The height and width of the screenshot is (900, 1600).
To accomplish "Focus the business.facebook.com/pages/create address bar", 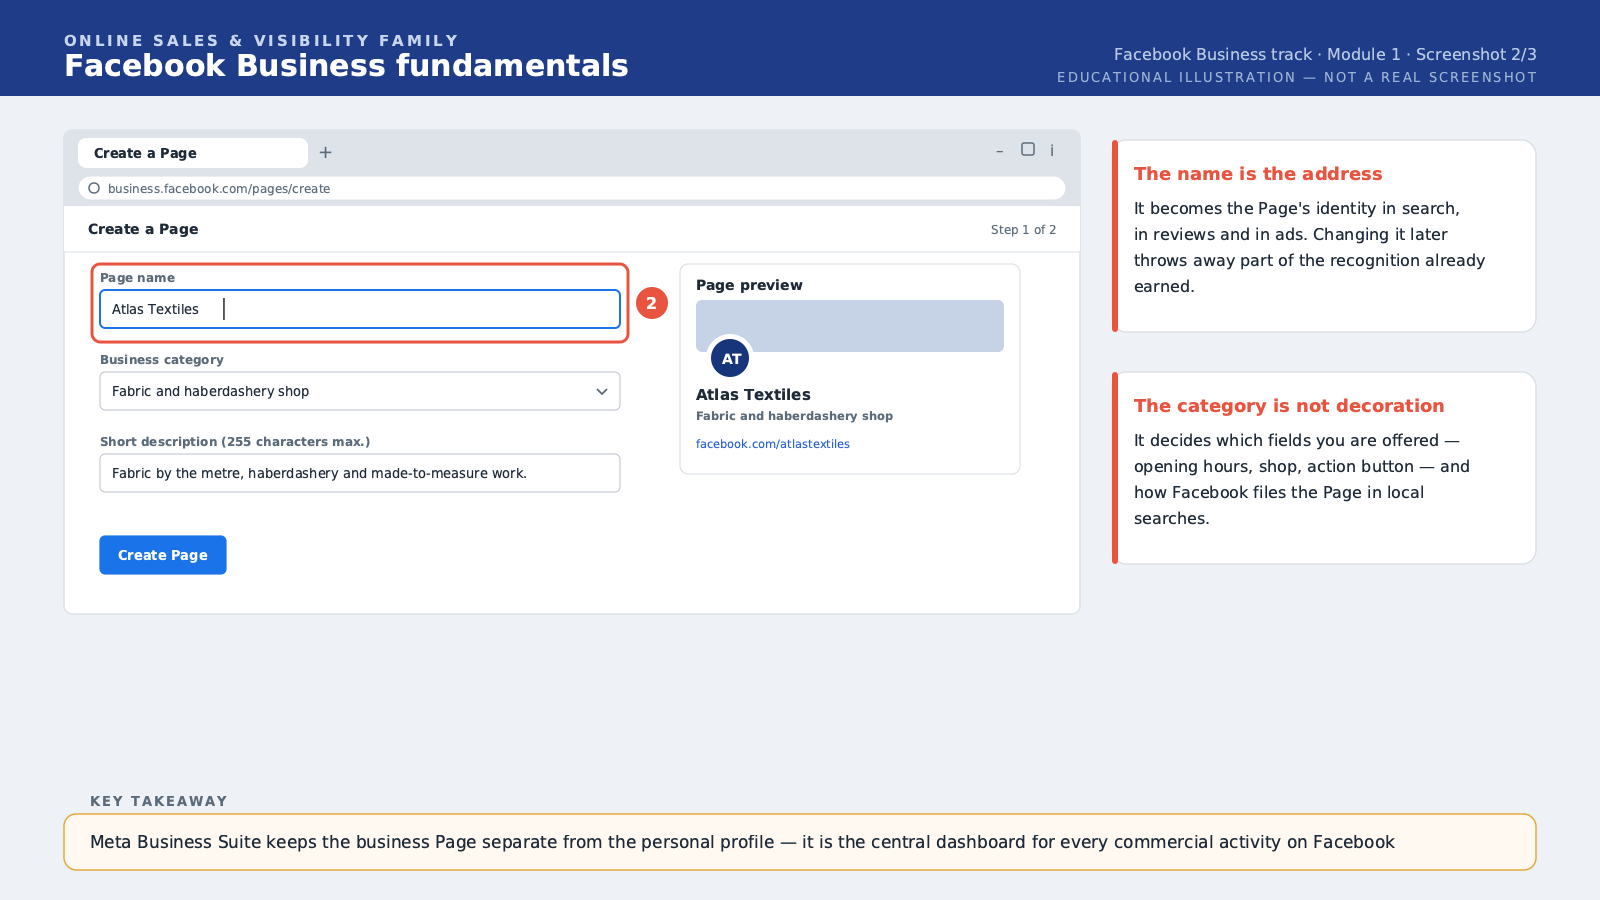I will tap(572, 188).
